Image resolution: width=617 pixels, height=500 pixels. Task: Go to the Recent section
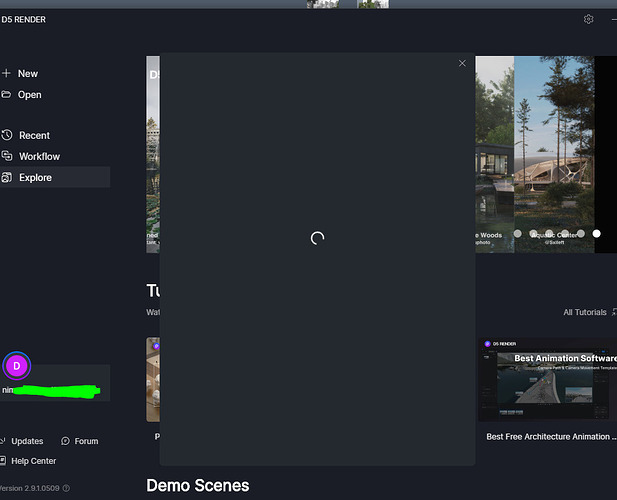[35, 135]
